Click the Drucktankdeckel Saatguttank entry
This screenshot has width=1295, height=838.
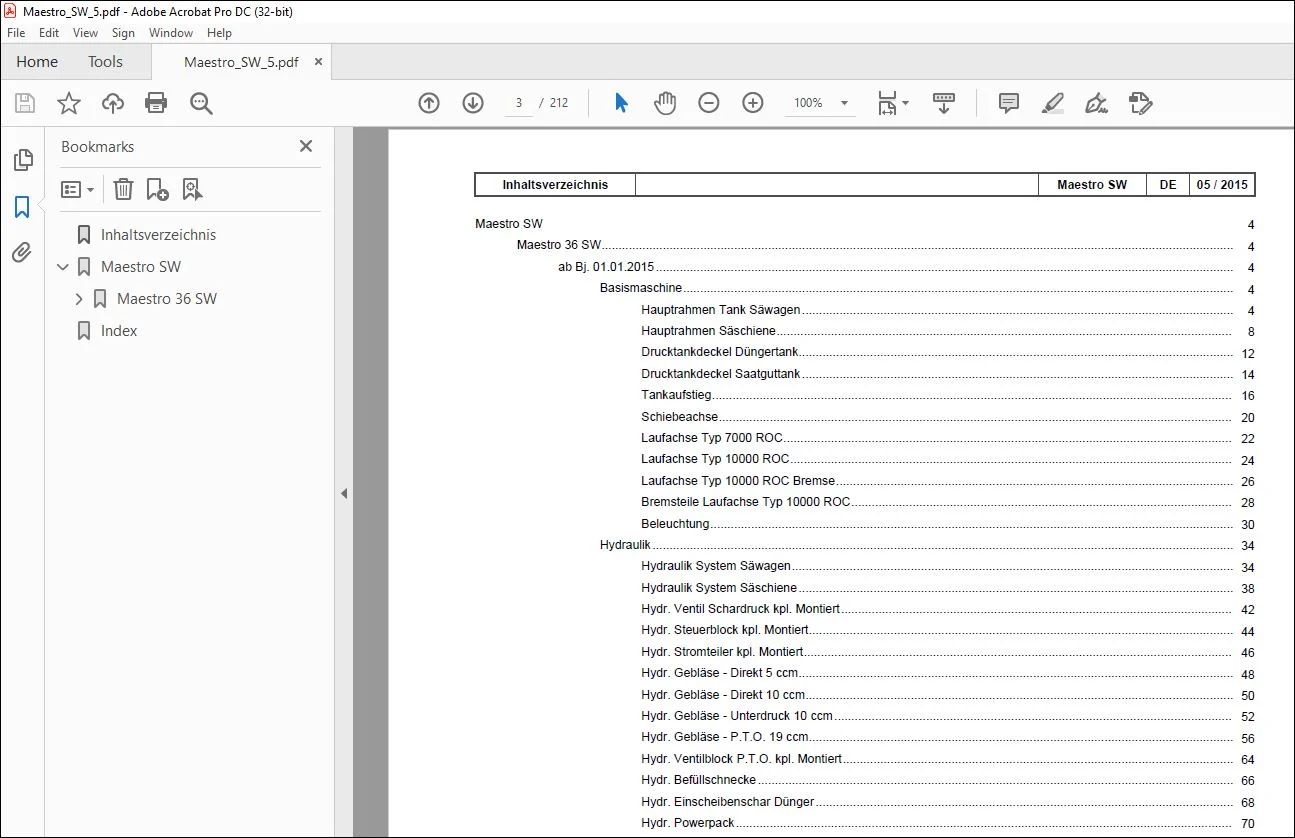721,374
